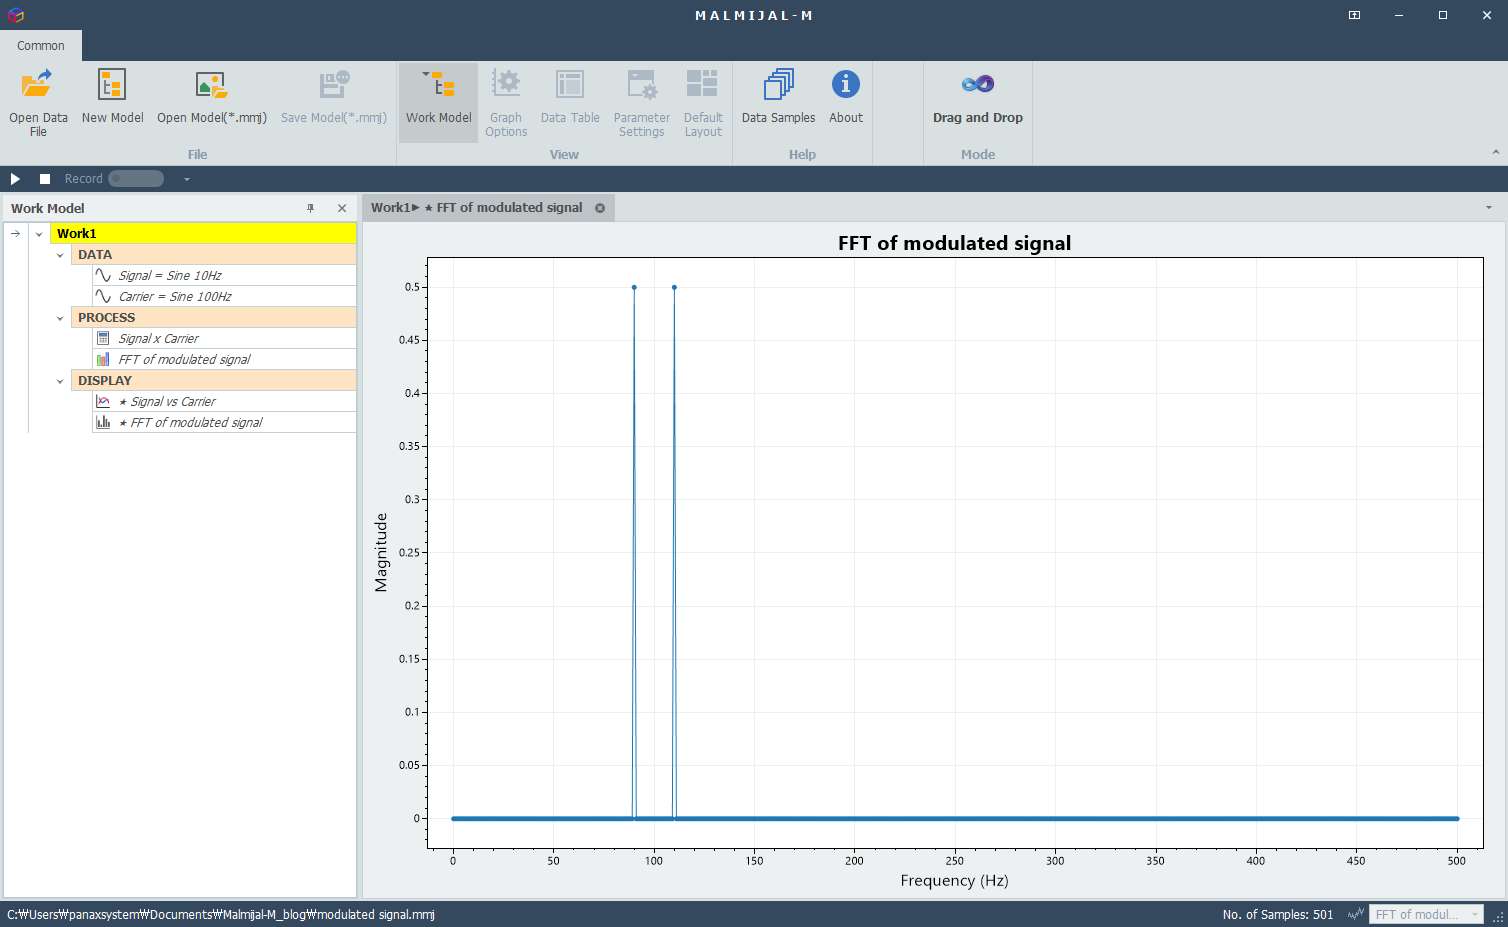The width and height of the screenshot is (1508, 927).
Task: Select Signal = Sine 10Hz data item
Action: pos(224,275)
